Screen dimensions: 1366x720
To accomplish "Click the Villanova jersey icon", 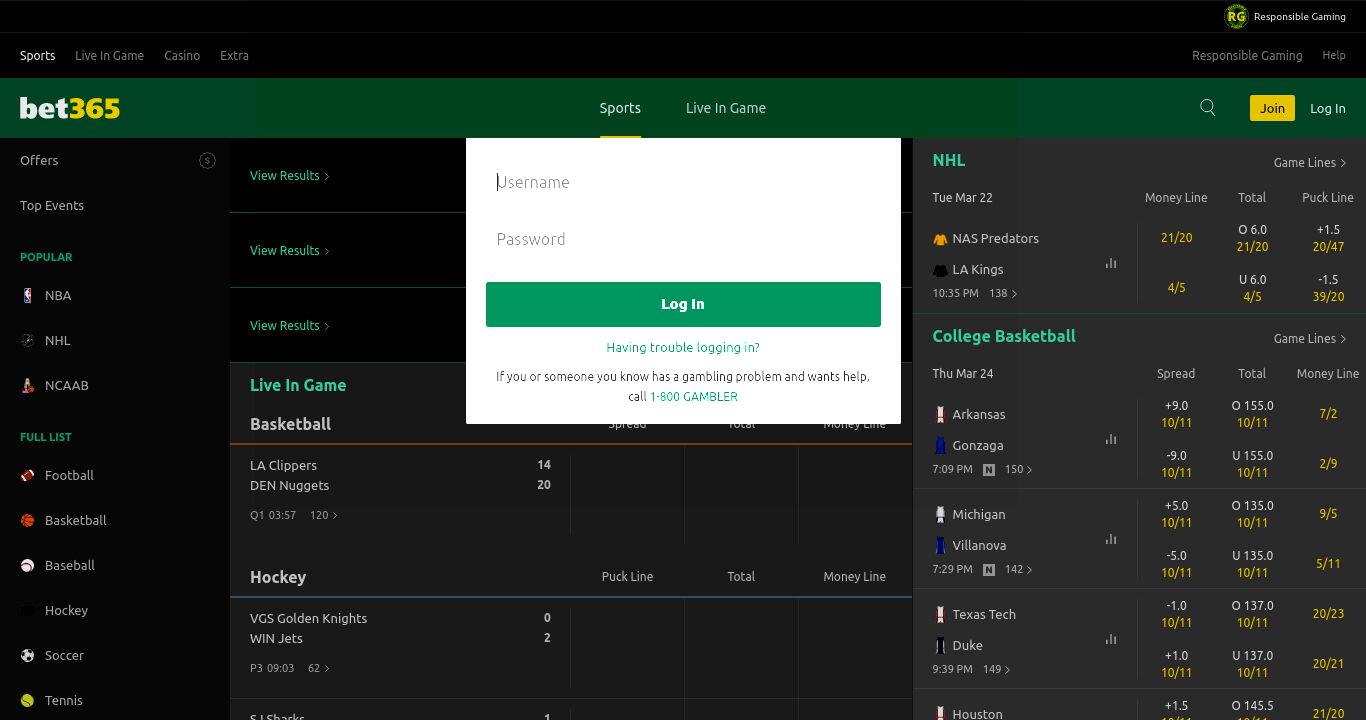I will pyautogui.click(x=940, y=545).
